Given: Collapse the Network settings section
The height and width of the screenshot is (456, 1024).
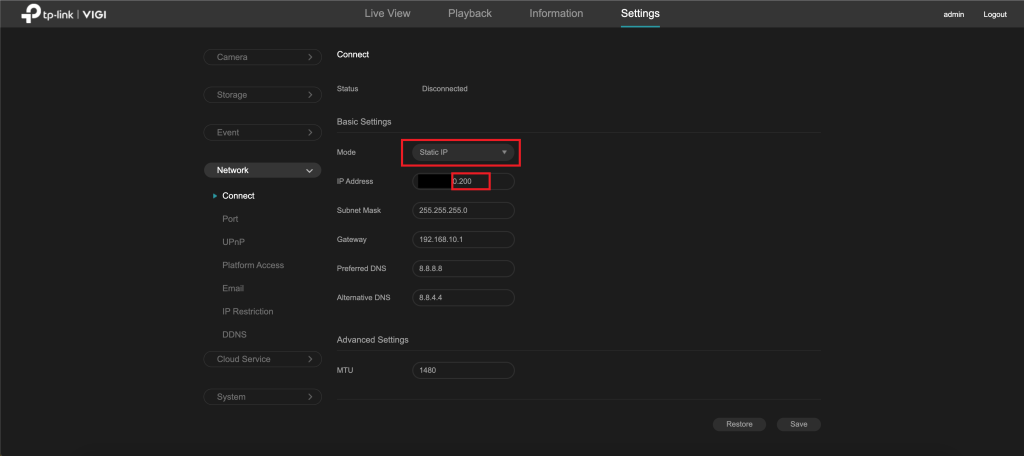Looking at the screenshot, I should pos(263,170).
